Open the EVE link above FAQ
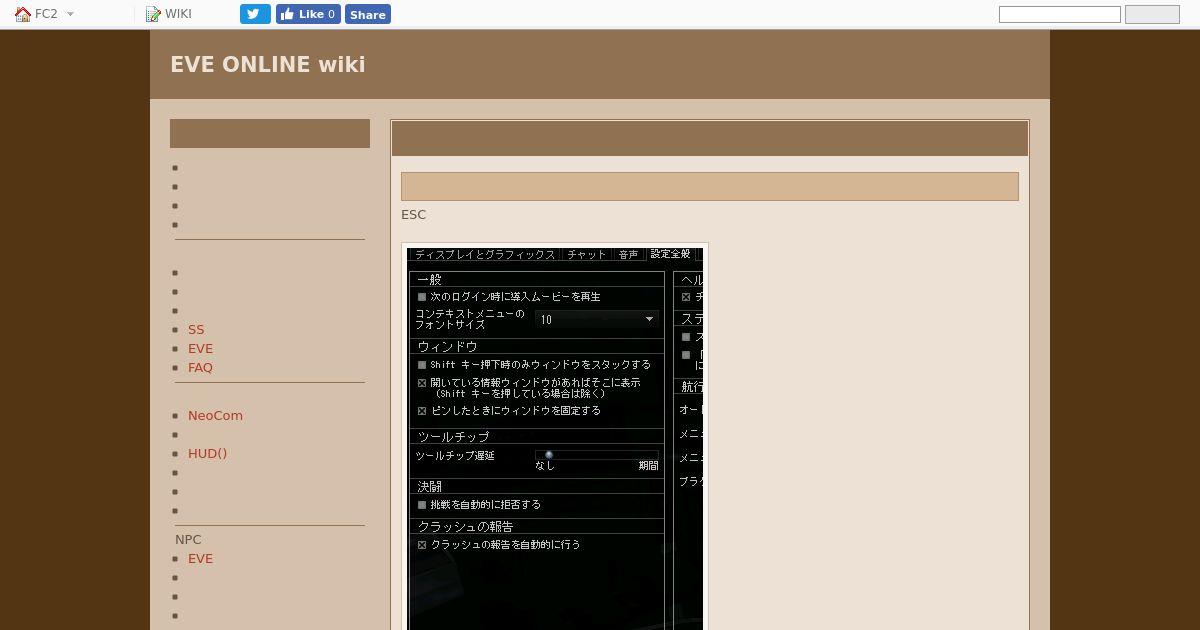This screenshot has height=630, width=1200. tap(200, 348)
